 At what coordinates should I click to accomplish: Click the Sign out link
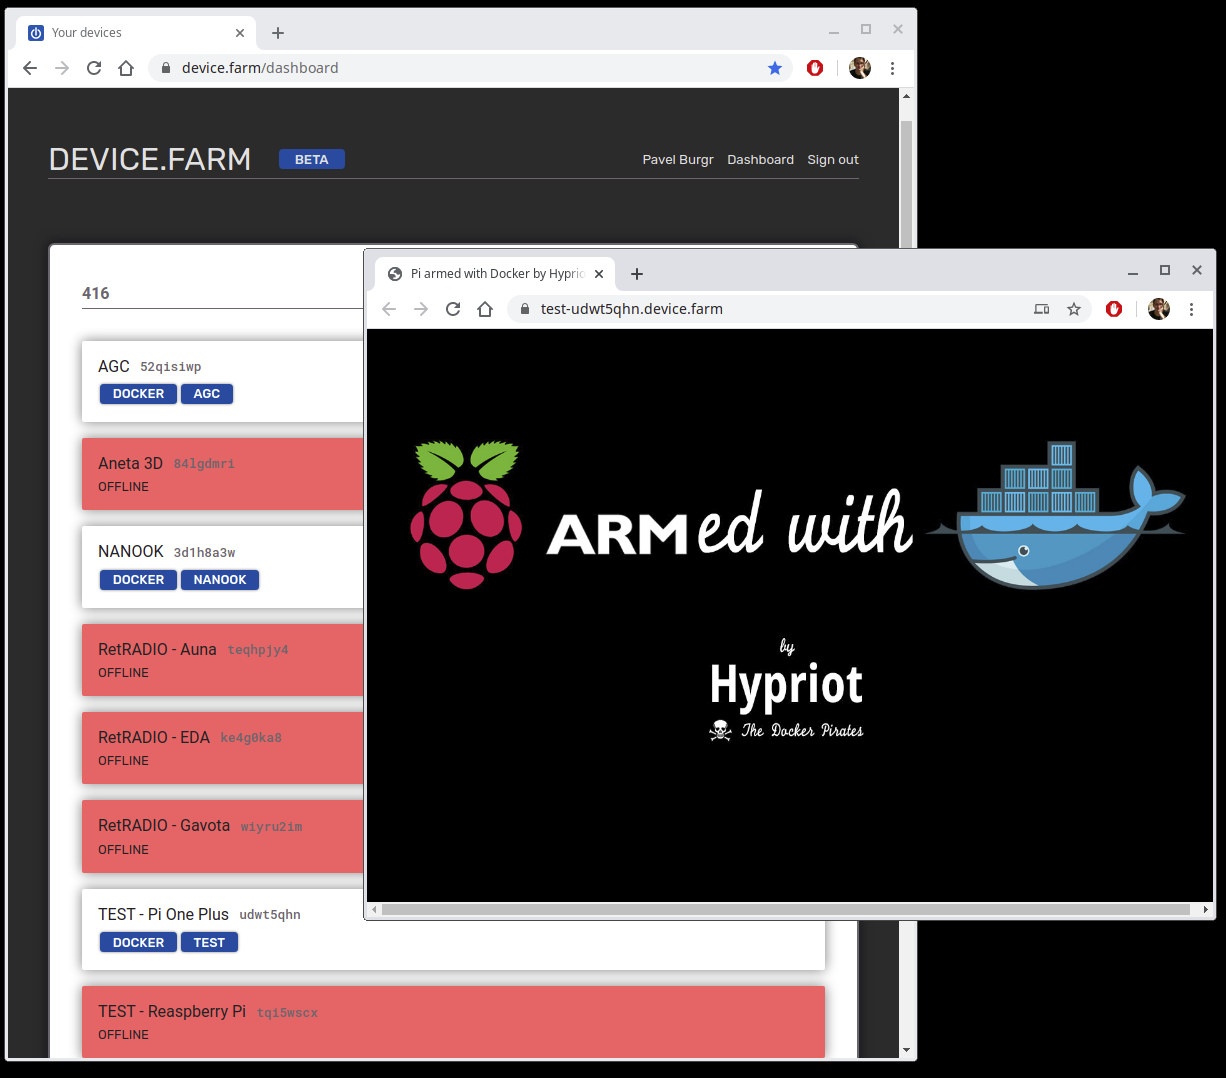coord(833,160)
